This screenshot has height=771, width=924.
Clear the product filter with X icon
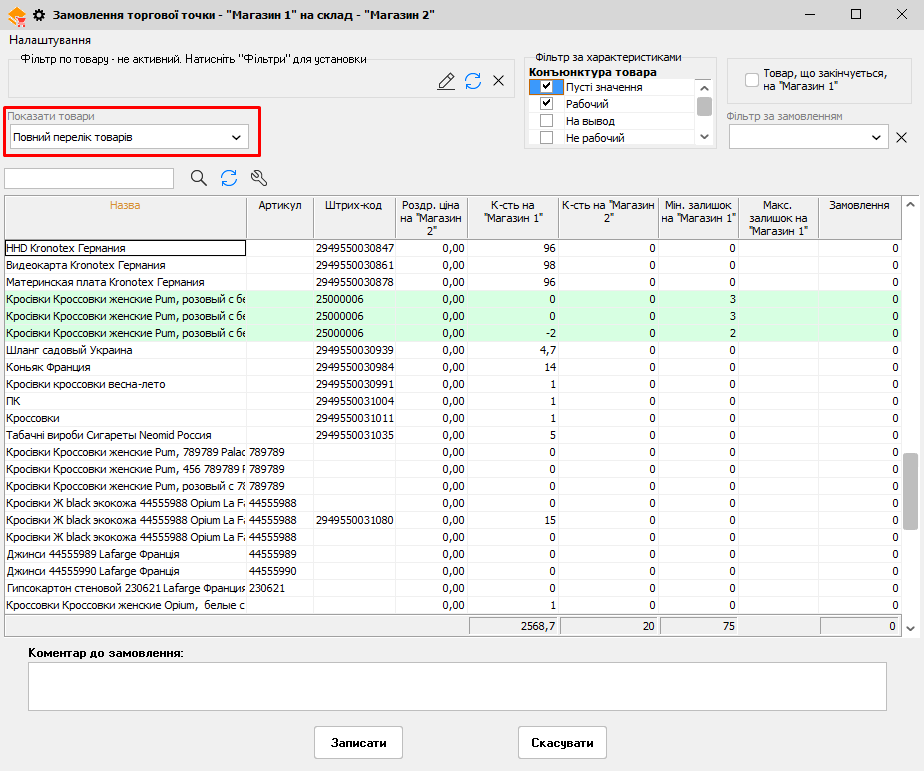[x=499, y=81]
